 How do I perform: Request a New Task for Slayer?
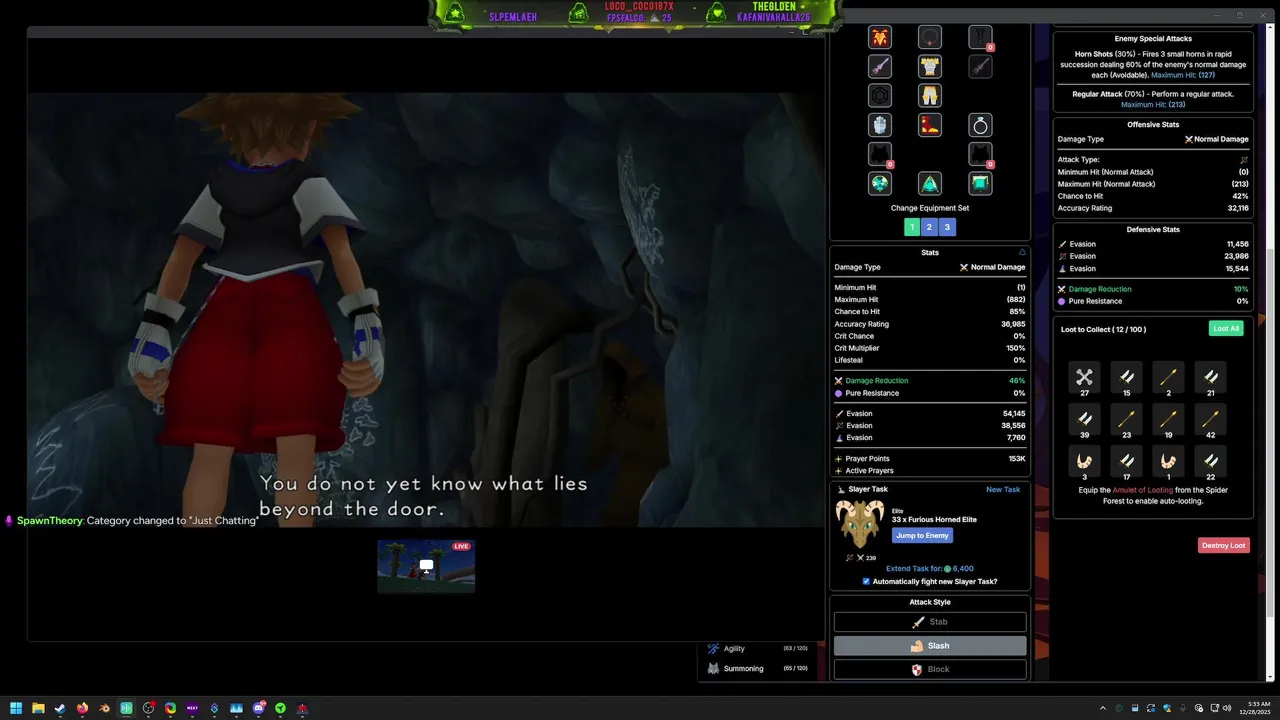(x=1003, y=490)
